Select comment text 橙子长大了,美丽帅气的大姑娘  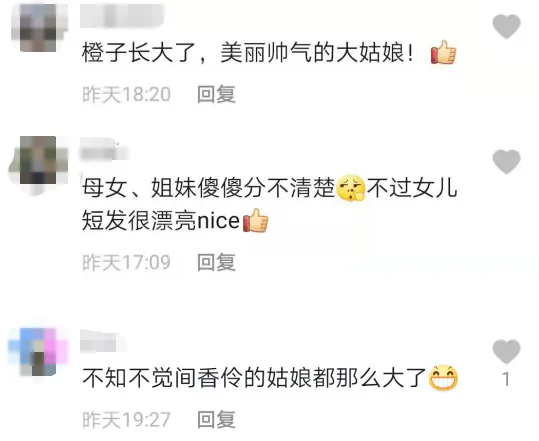pyautogui.click(x=247, y=53)
